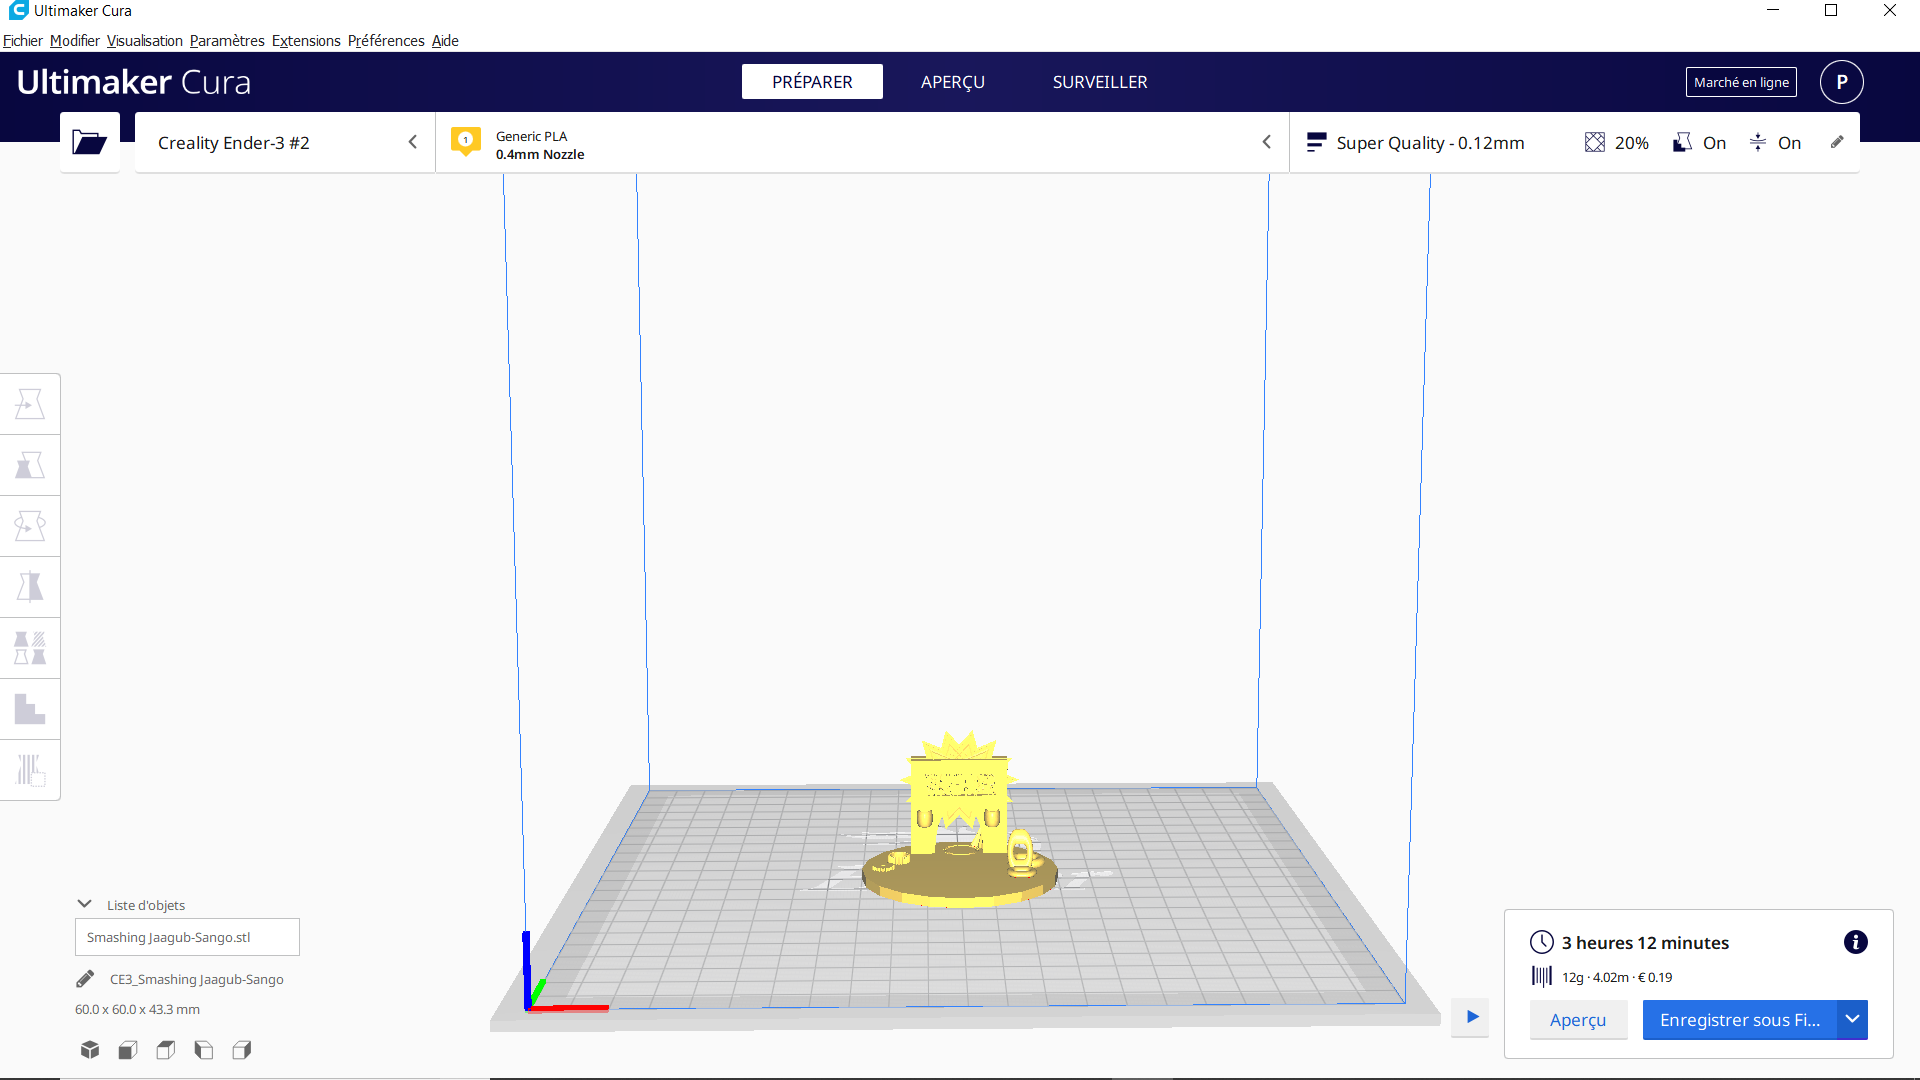Screen dimensions: 1920x1080
Task: Open the Paramètres menu
Action: pyautogui.click(x=227, y=41)
